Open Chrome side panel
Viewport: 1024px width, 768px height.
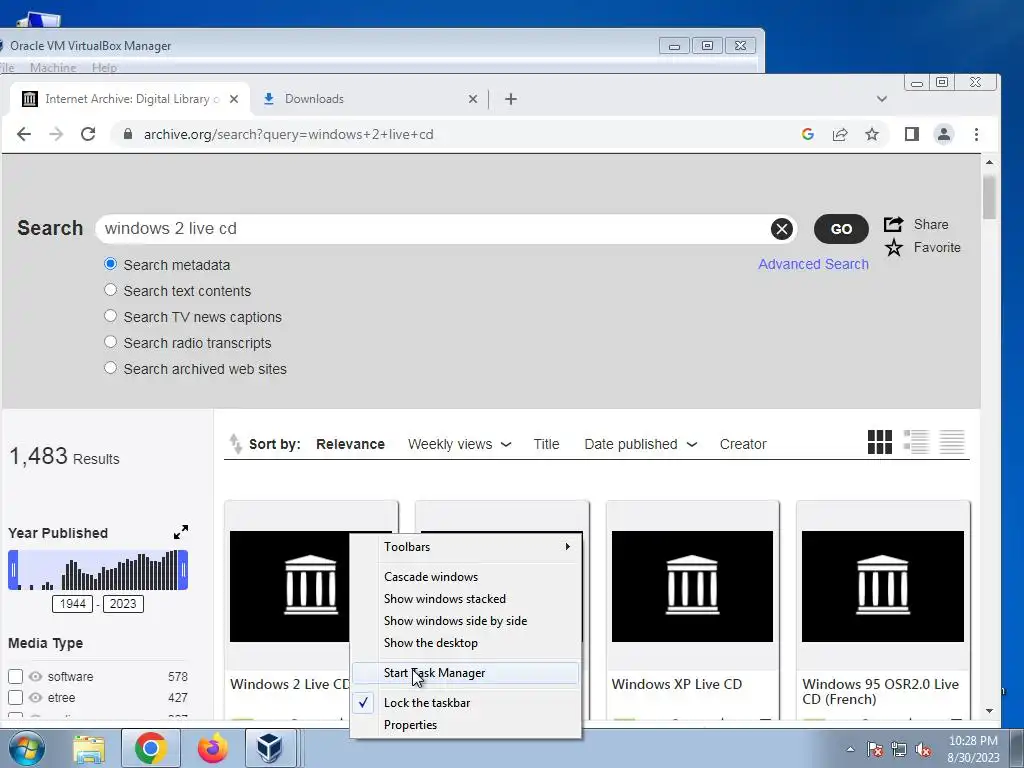coord(912,135)
